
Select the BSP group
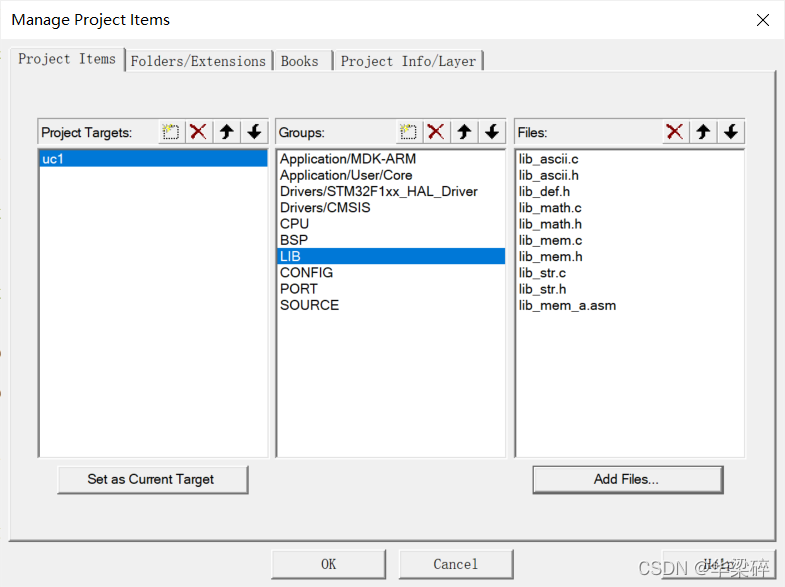(390, 240)
